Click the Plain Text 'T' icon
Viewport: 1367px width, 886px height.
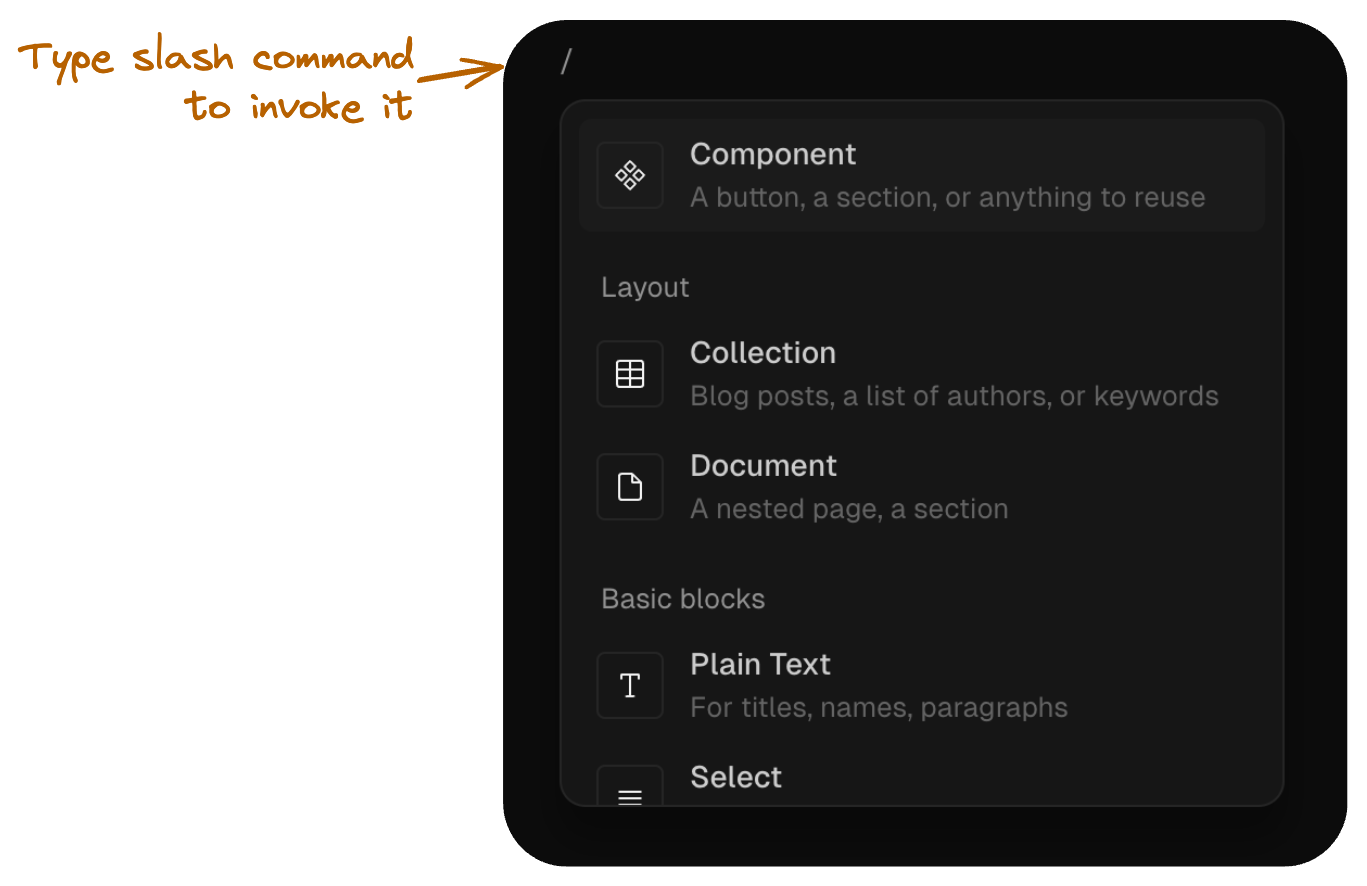(x=630, y=685)
